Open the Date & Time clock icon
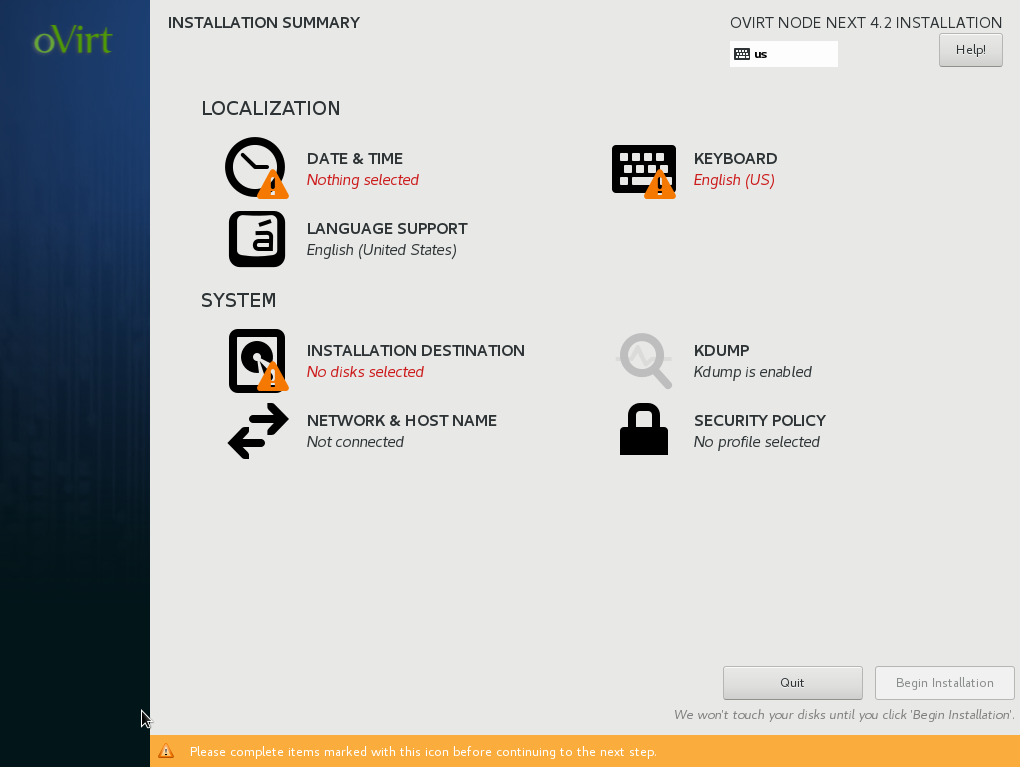1020x767 pixels. (256, 168)
